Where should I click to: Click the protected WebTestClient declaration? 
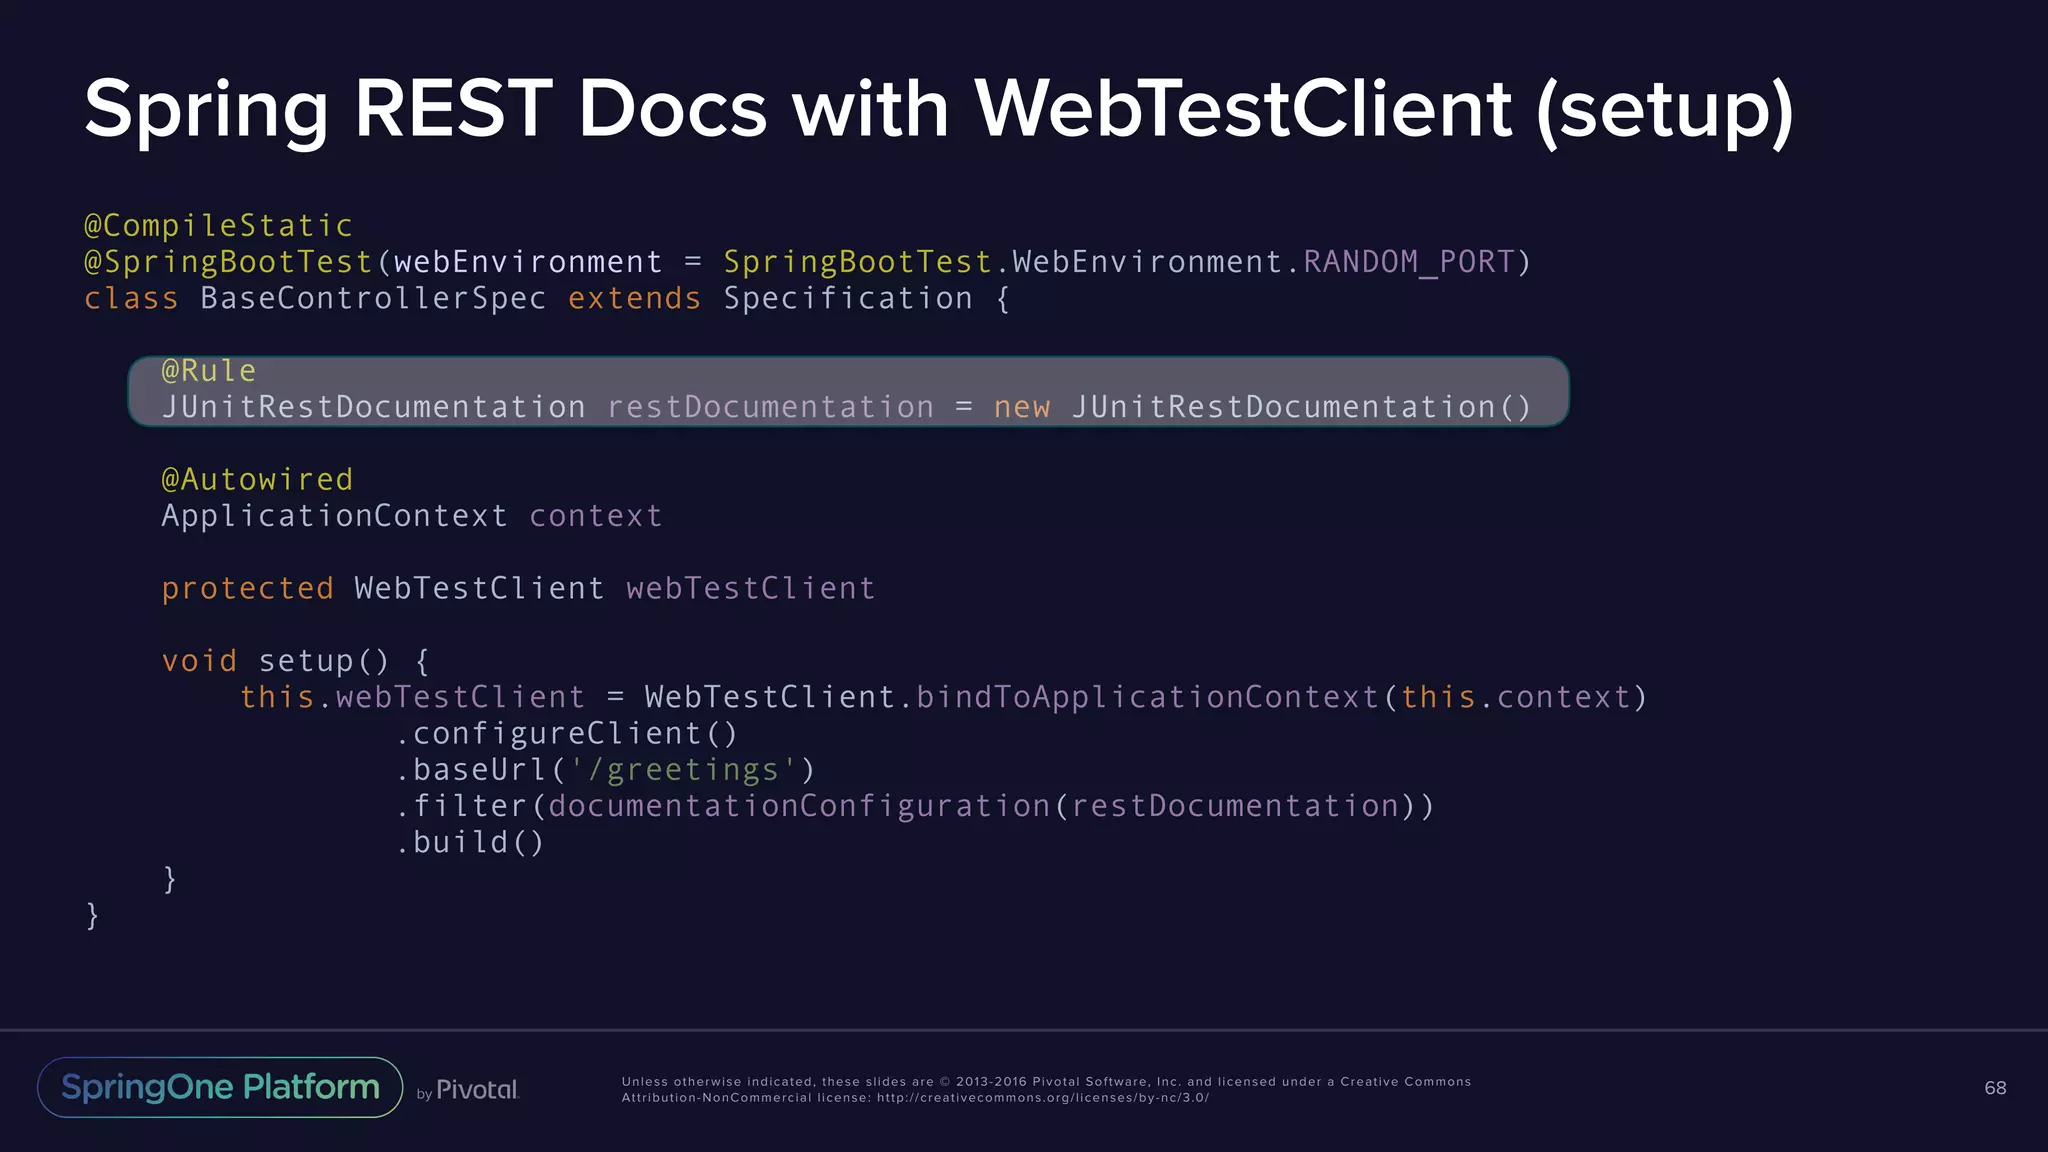tap(518, 589)
